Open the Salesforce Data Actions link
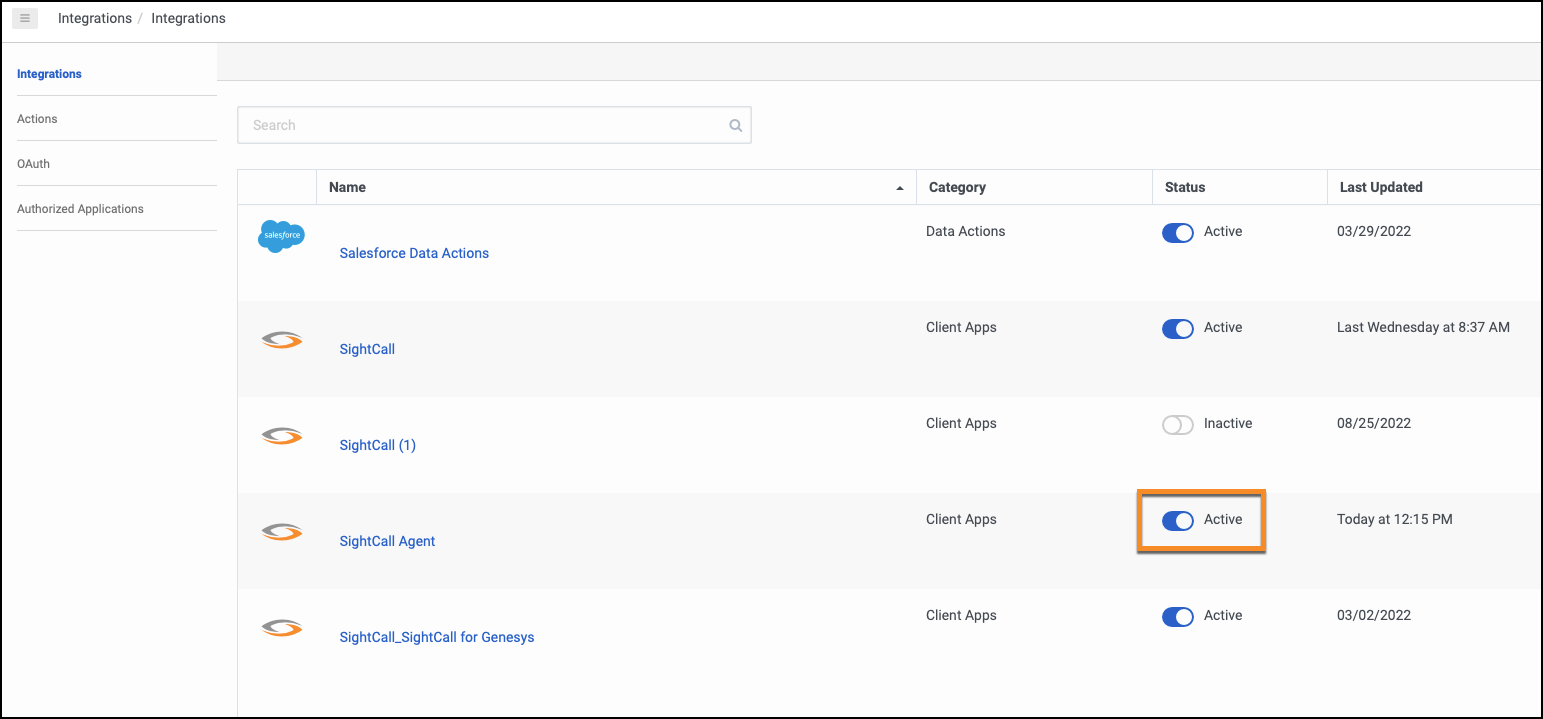The height and width of the screenshot is (719, 1543). click(414, 253)
